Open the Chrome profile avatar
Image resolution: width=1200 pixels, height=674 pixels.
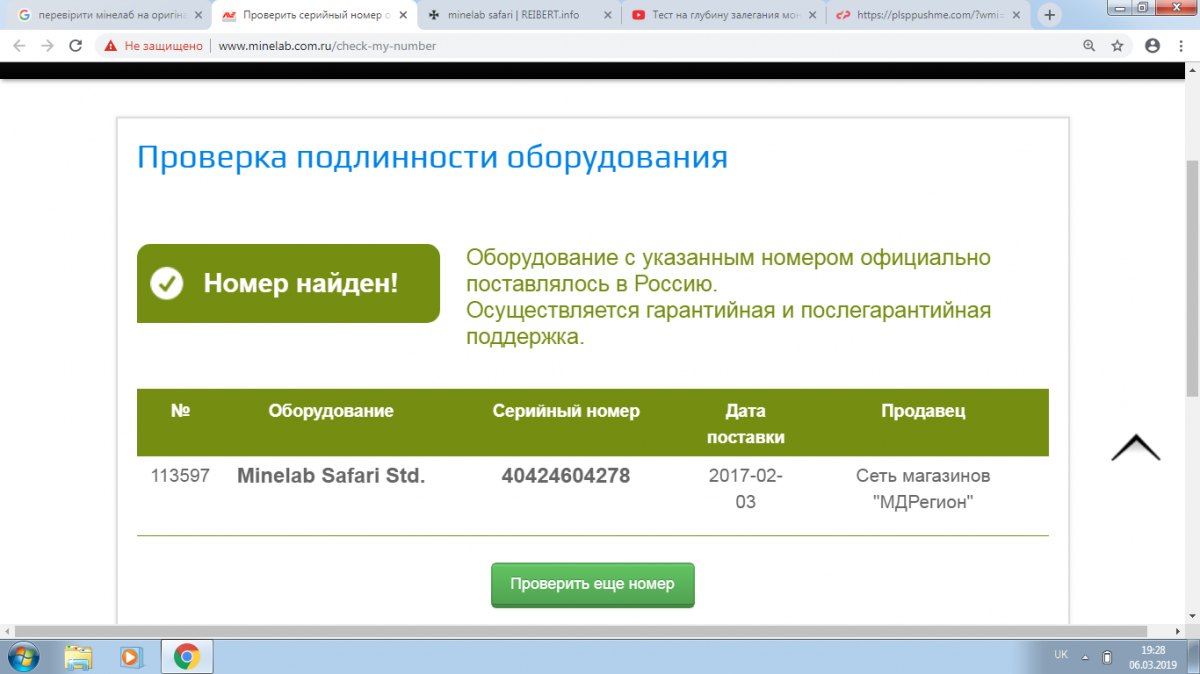click(x=1152, y=46)
